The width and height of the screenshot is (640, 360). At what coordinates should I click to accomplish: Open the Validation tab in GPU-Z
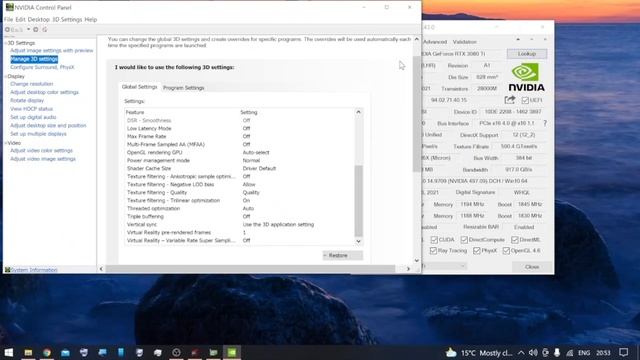pyautogui.click(x=464, y=42)
